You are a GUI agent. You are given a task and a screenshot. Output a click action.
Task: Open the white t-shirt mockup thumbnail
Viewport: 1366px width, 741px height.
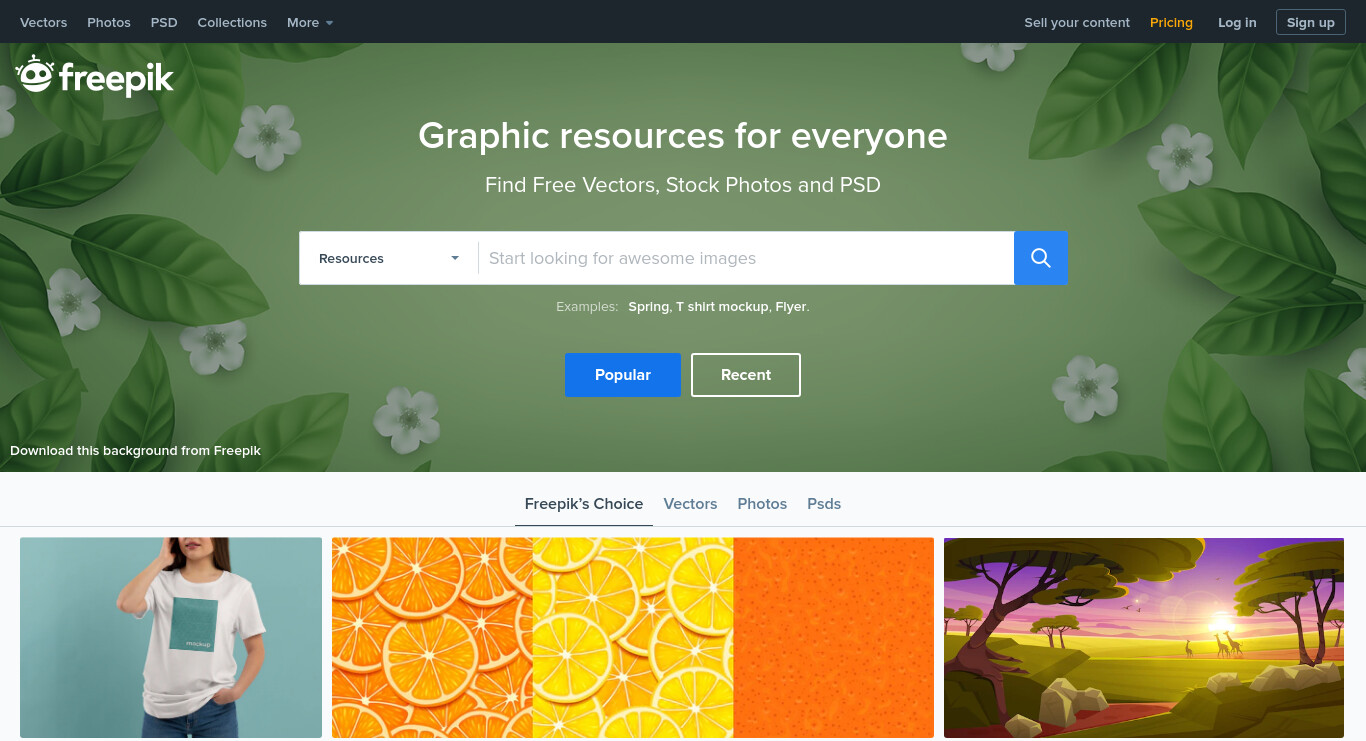coord(171,638)
